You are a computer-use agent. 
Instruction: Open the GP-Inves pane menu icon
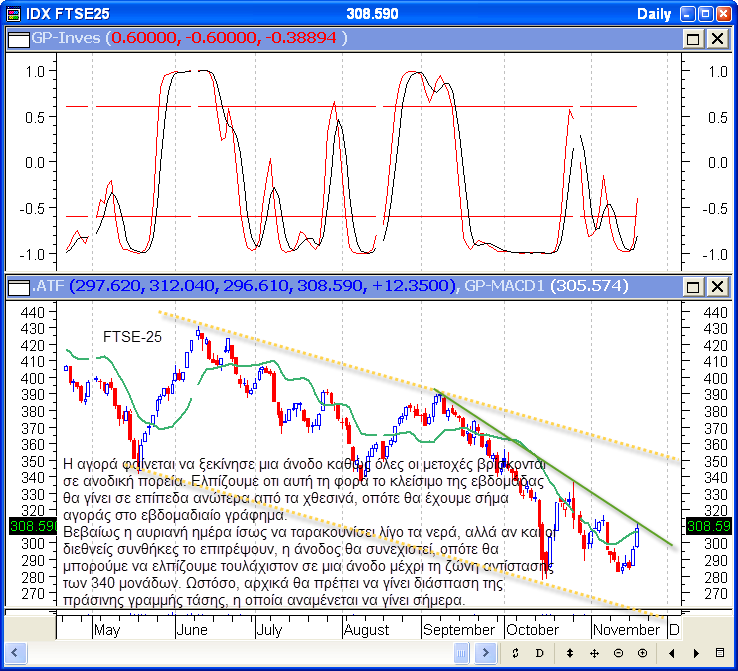[18, 38]
